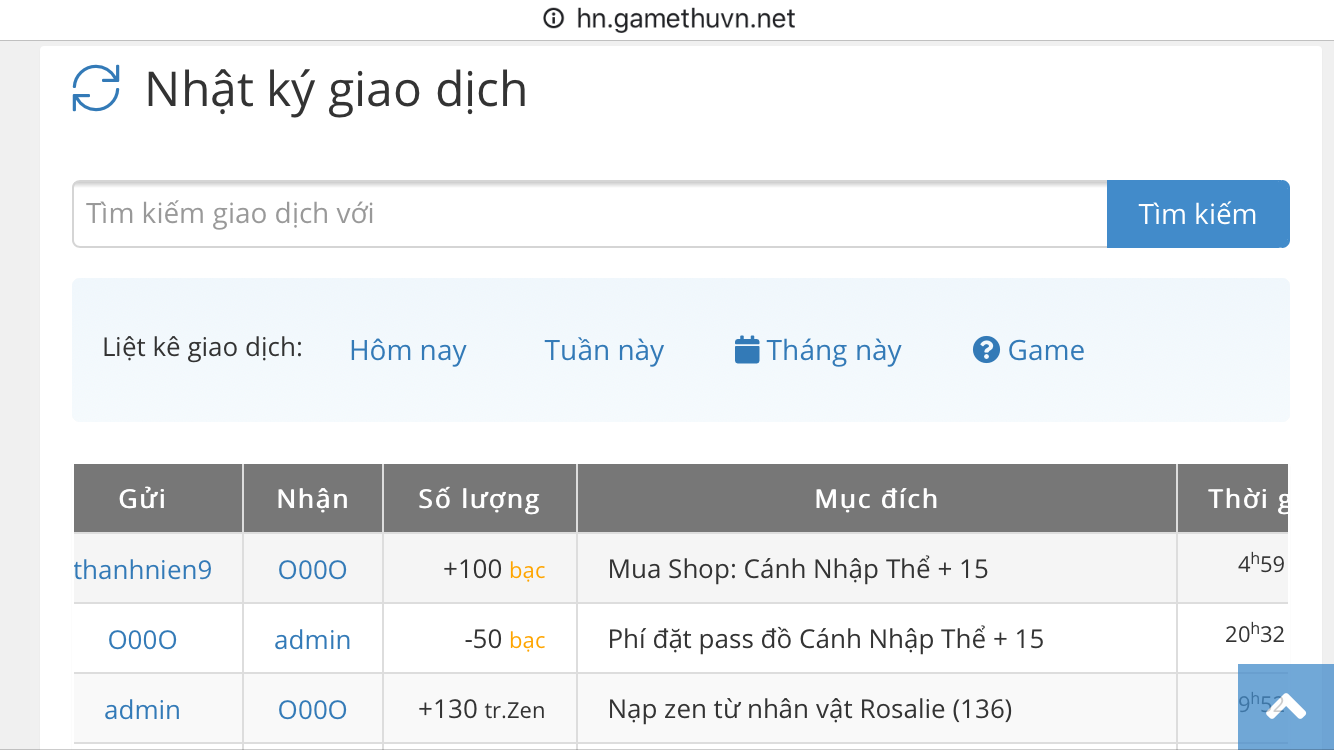Click O00O in the first row's Nhận column
Screen dimensions: 1334x750
[x=313, y=569]
